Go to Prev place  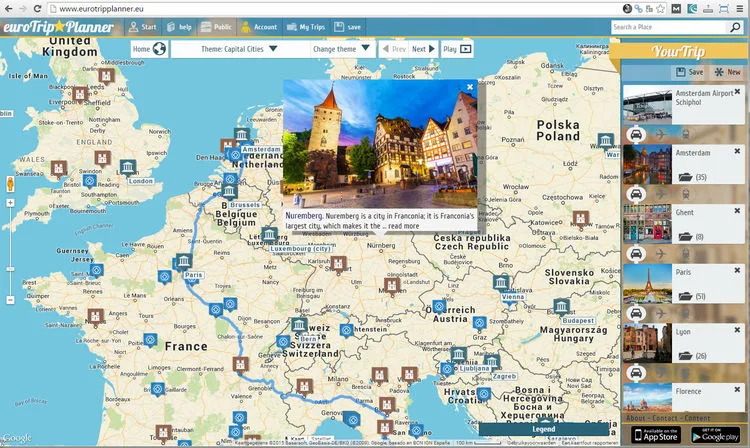click(394, 49)
